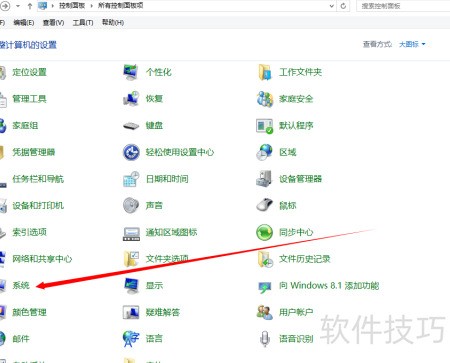450x363 pixels.
Task: Click the 鼠标 mouse icon
Action: pos(264,205)
